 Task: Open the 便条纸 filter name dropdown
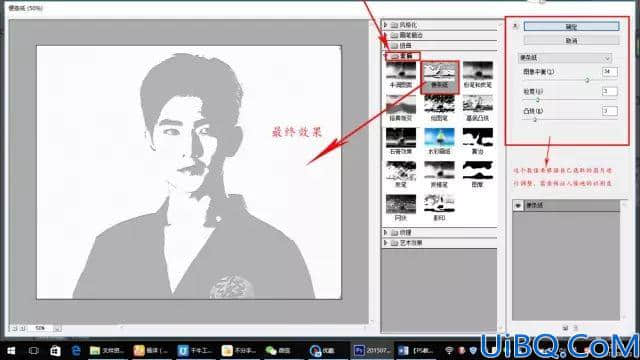(565, 58)
